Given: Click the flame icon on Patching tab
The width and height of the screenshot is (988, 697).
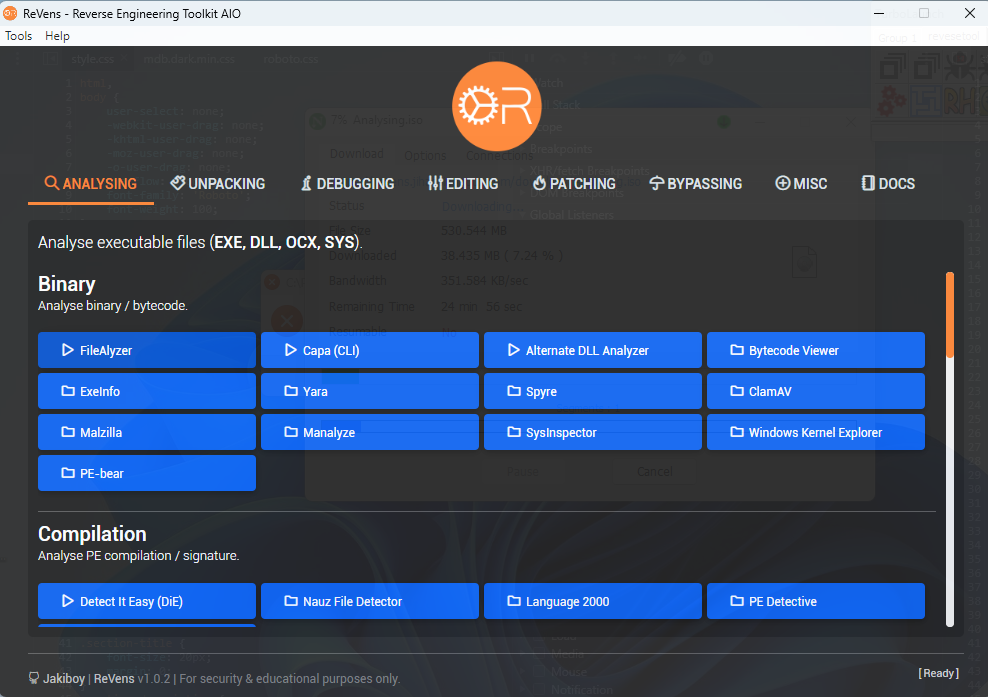Looking at the screenshot, I should pyautogui.click(x=539, y=183).
